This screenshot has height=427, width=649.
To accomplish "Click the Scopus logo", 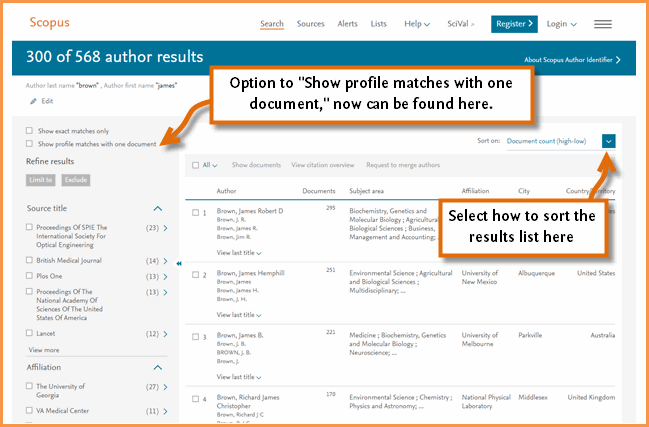I will [x=49, y=23].
